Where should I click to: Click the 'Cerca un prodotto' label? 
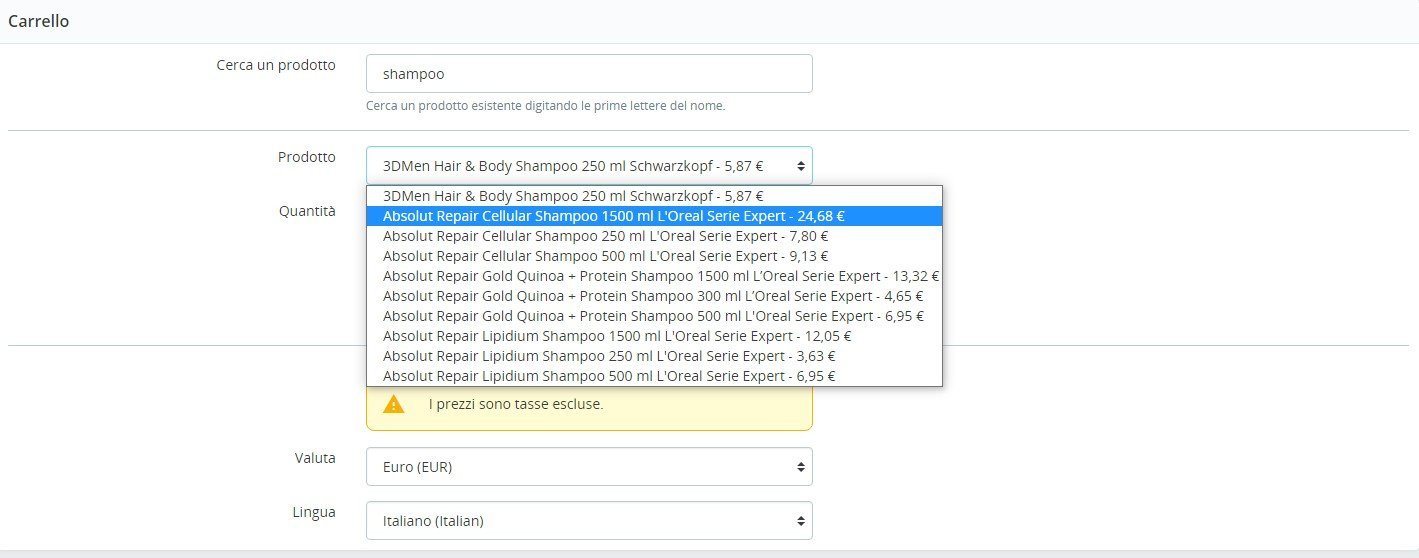point(276,65)
